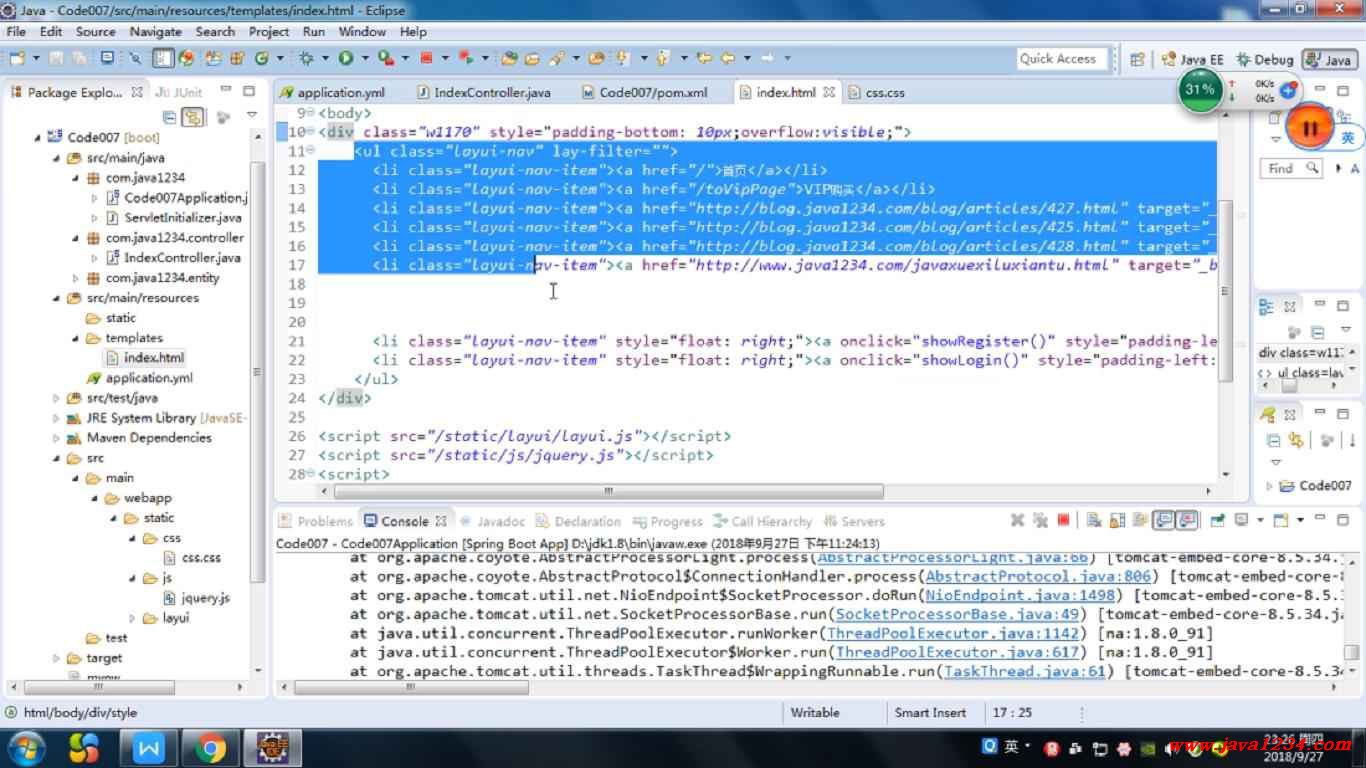Click the Java perspective button
This screenshot has width=1366, height=768.
pyautogui.click(x=1328, y=60)
